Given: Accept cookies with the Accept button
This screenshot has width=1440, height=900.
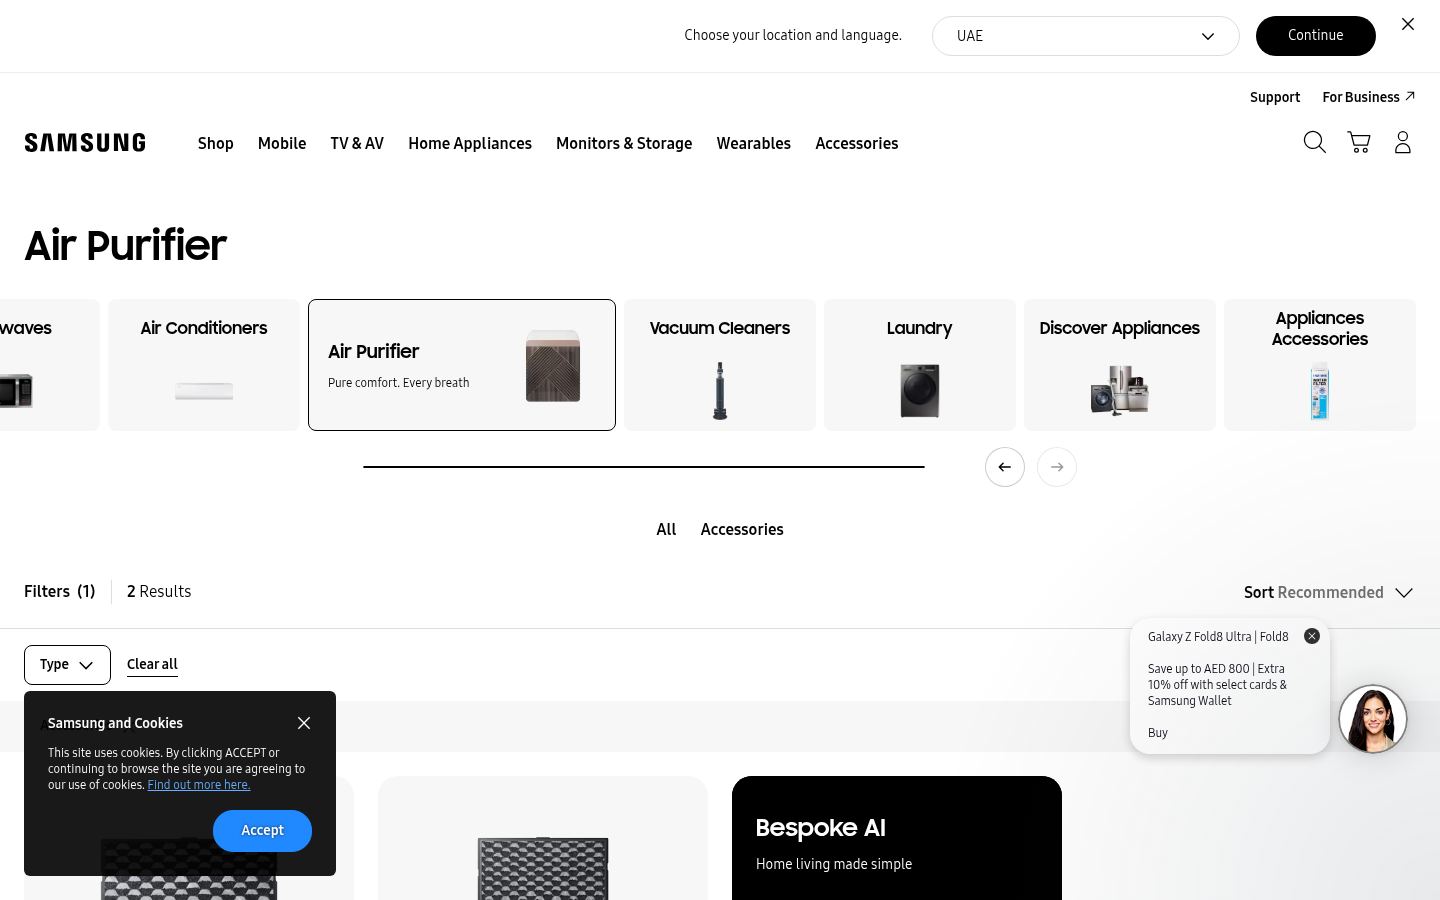Looking at the screenshot, I should click(262, 831).
